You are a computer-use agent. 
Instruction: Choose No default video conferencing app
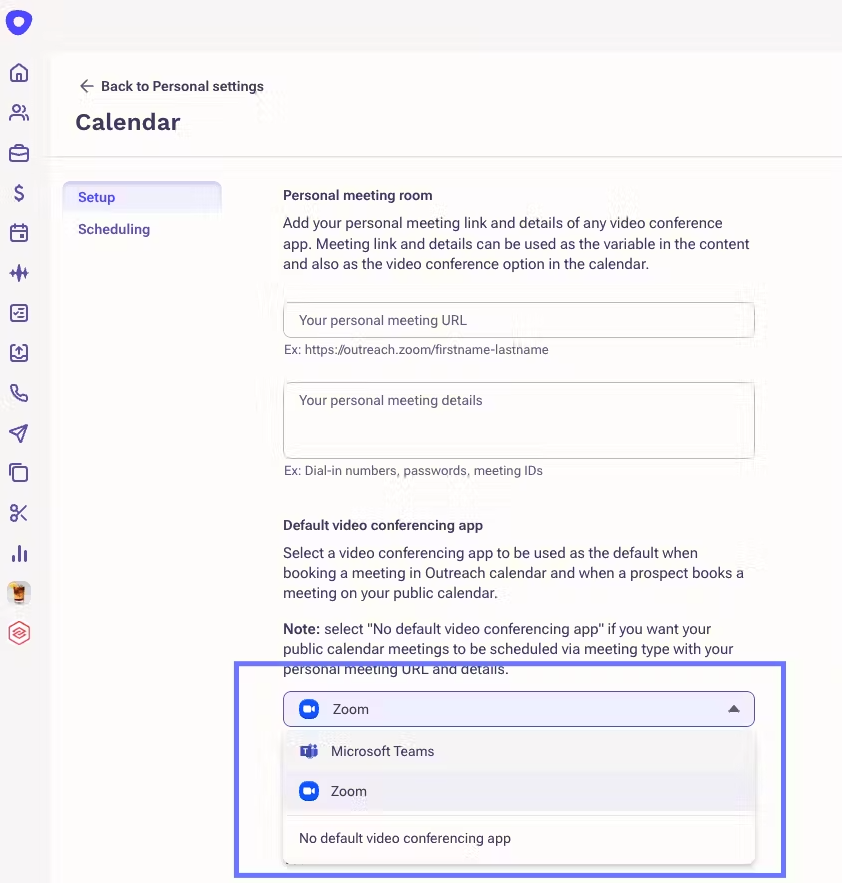tap(404, 838)
